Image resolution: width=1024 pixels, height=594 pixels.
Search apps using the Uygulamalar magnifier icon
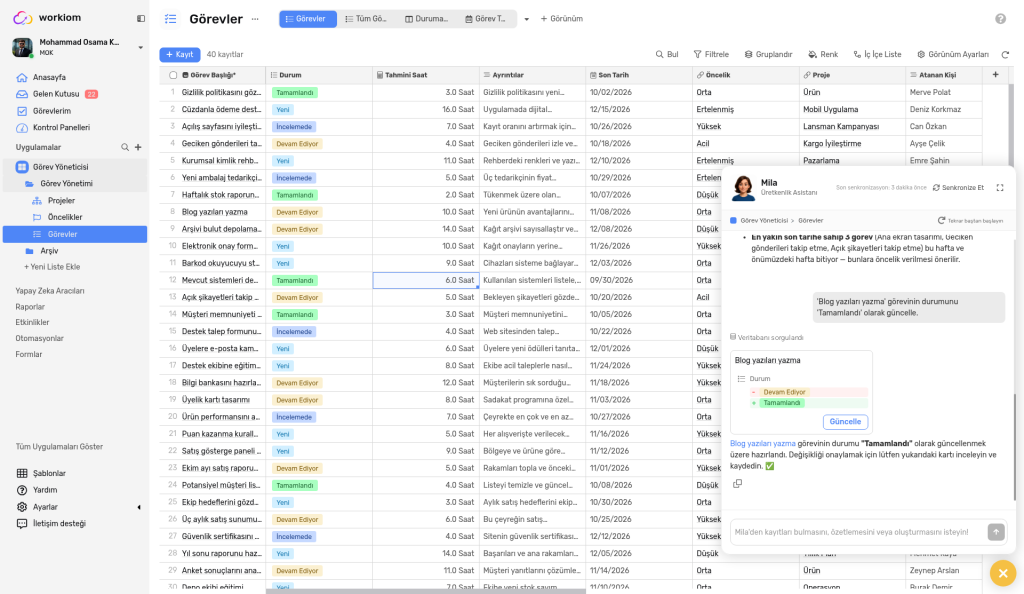125,148
